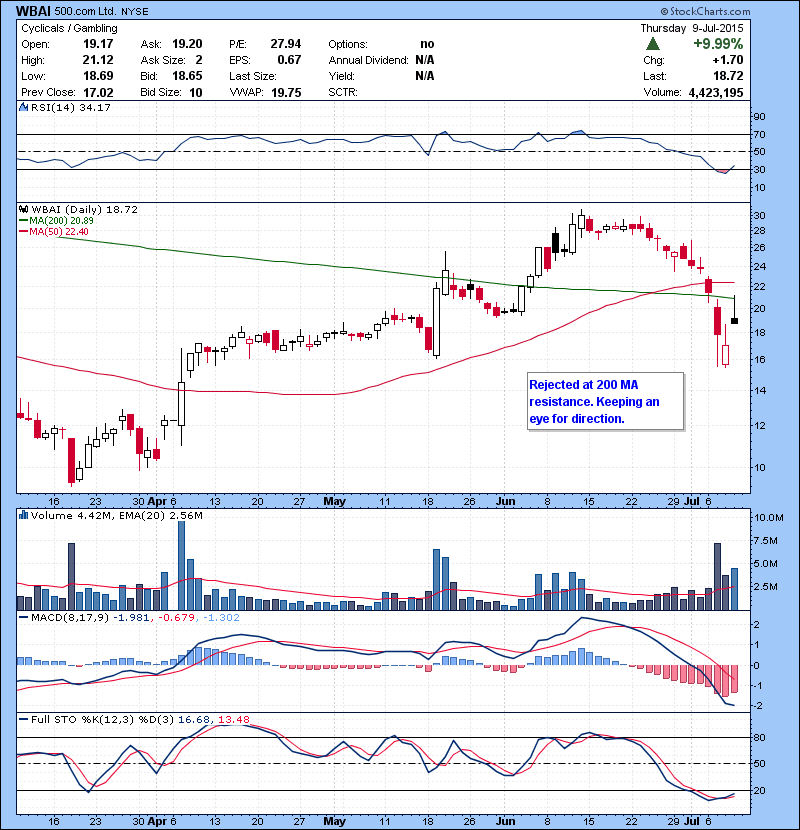Click the StockCharts.com copyright text
The height and width of the screenshot is (830, 800).
[x=705, y=11]
